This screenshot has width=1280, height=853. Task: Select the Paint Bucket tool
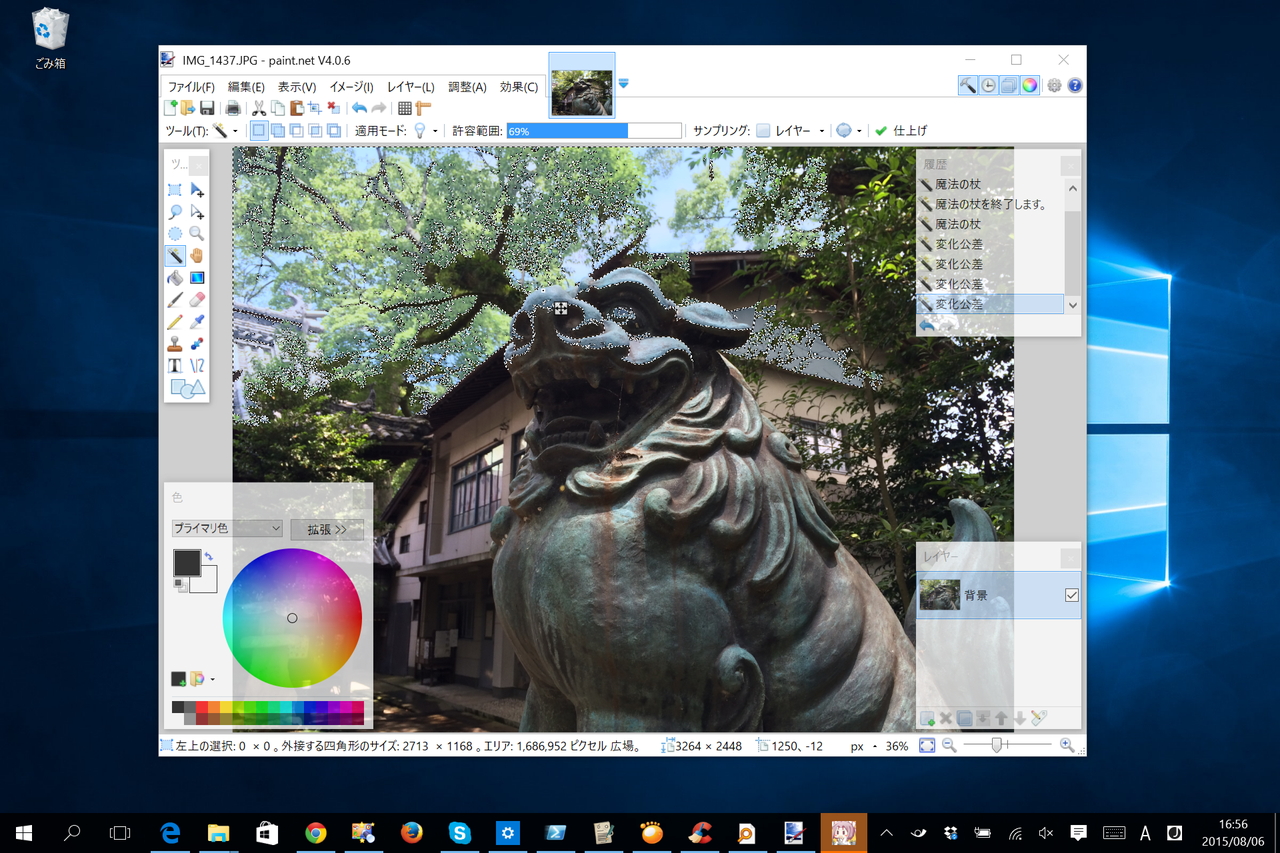(x=175, y=278)
